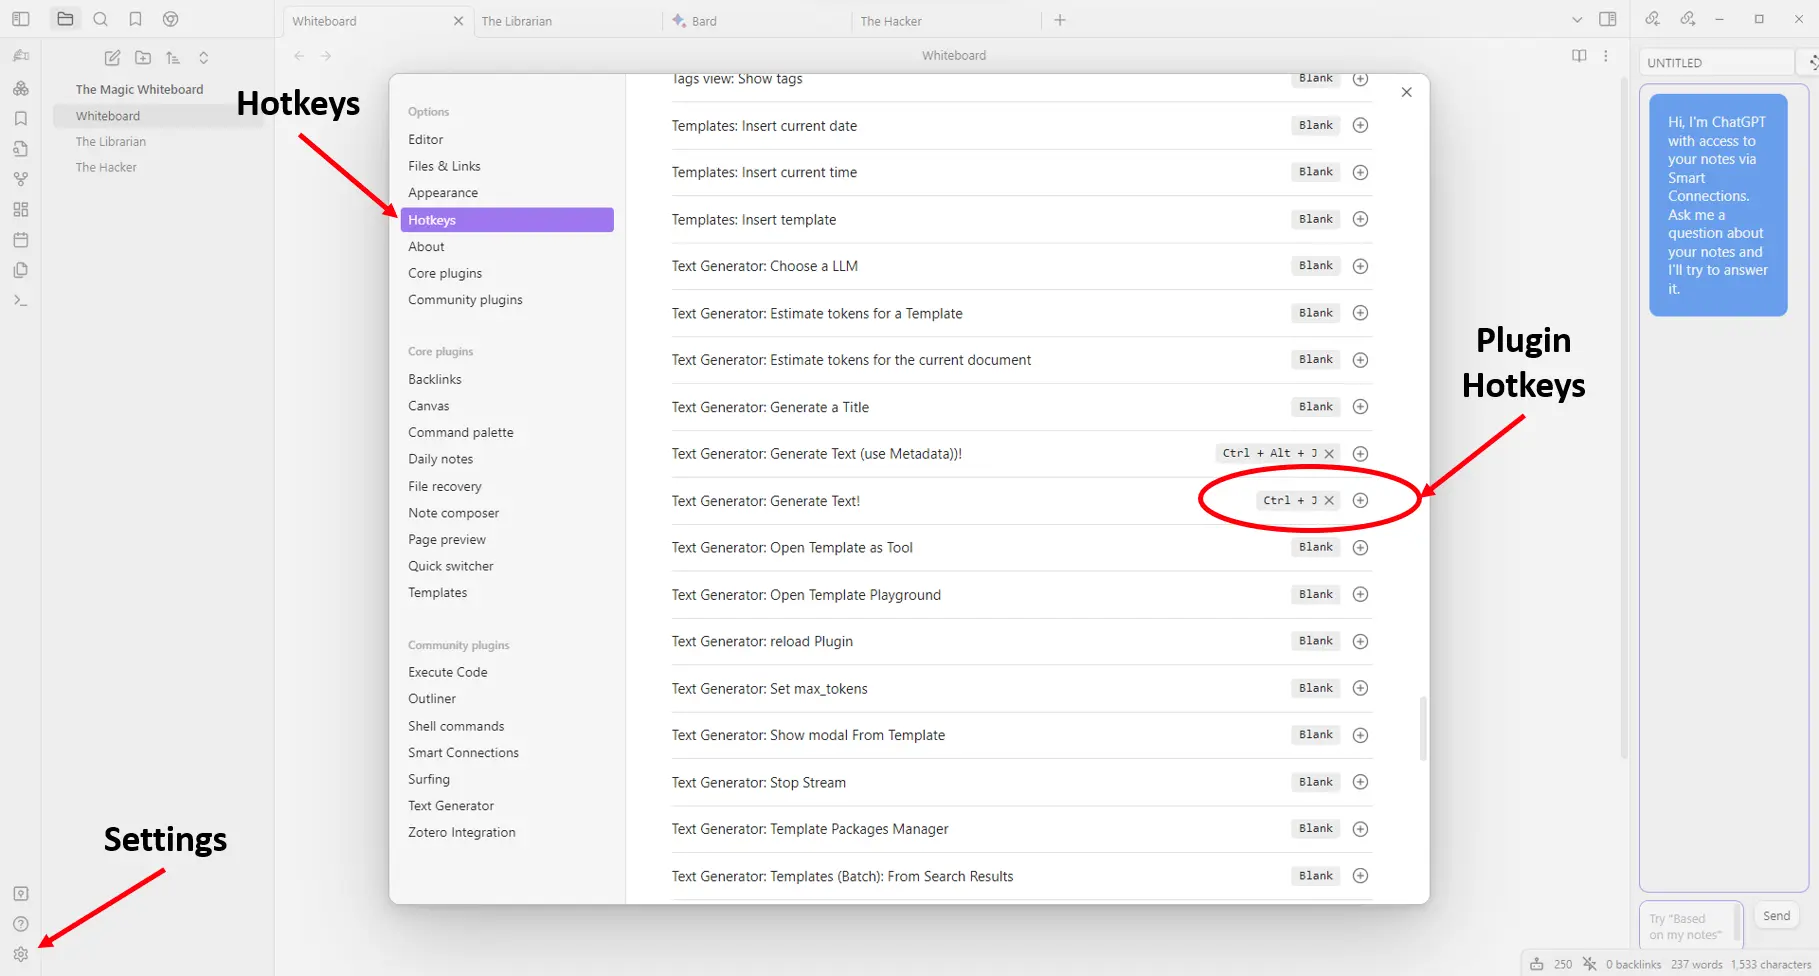The image size is (1819, 976).
Task: Open another vault icon above help
Action: point(21,894)
